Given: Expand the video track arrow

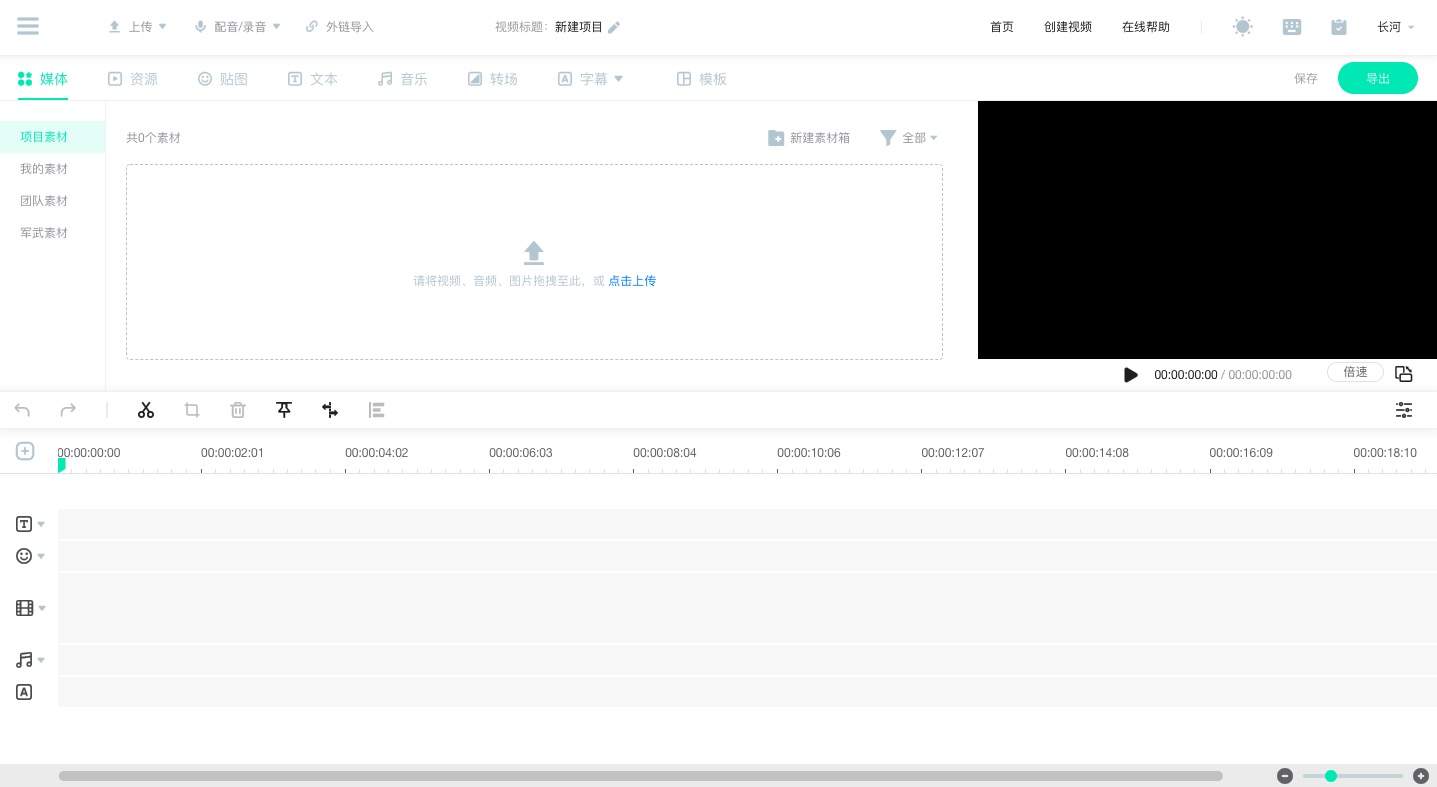Looking at the screenshot, I should click(41, 608).
